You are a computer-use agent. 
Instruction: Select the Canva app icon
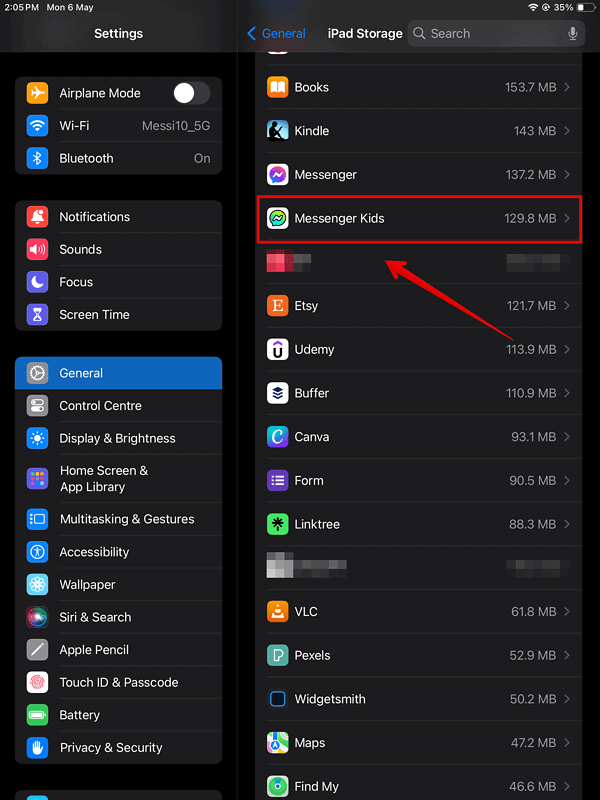(278, 437)
